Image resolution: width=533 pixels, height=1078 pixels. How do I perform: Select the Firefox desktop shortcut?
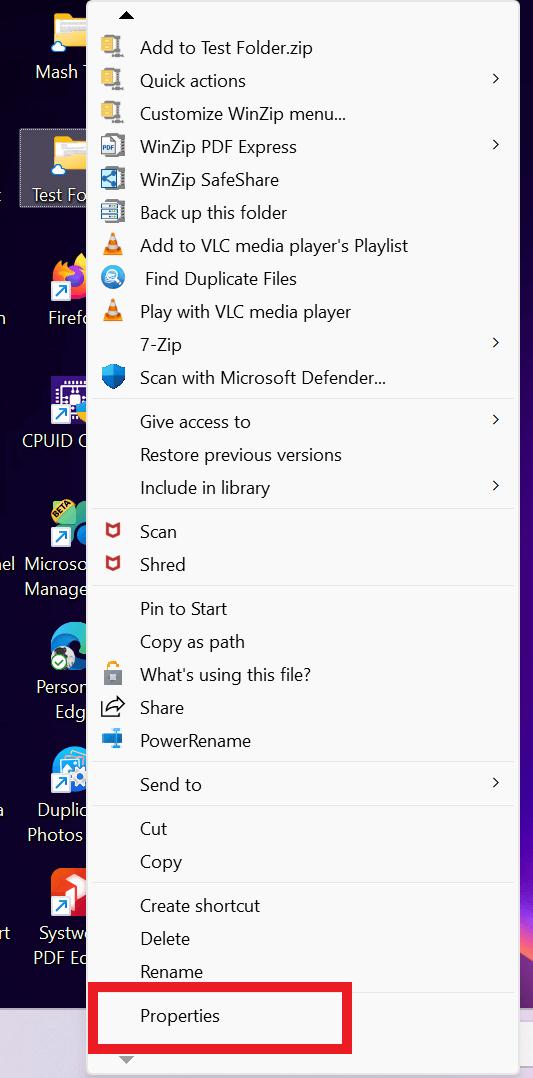click(x=67, y=289)
